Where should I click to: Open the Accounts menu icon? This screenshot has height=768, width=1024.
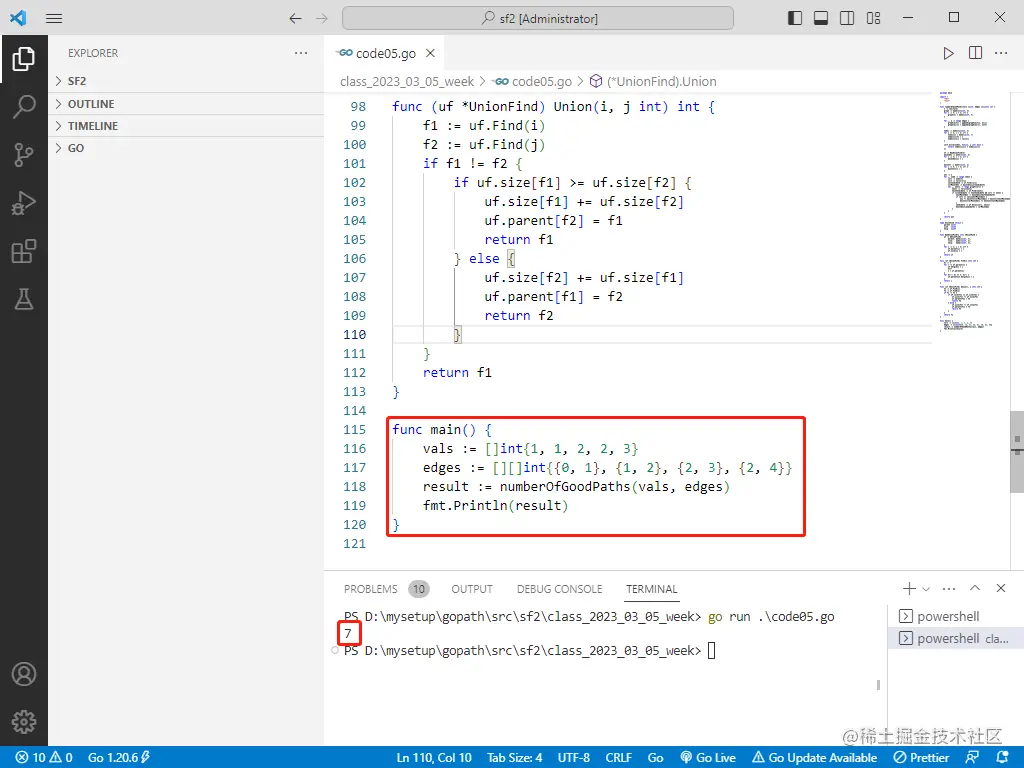(x=24, y=674)
